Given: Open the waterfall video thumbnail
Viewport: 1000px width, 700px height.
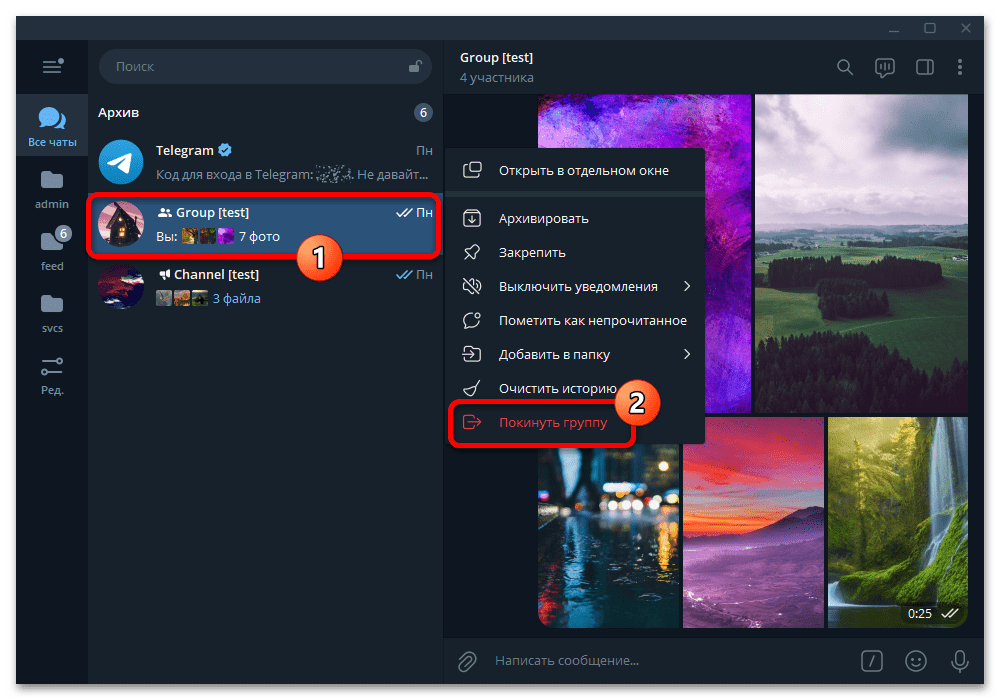Looking at the screenshot, I should (x=897, y=522).
